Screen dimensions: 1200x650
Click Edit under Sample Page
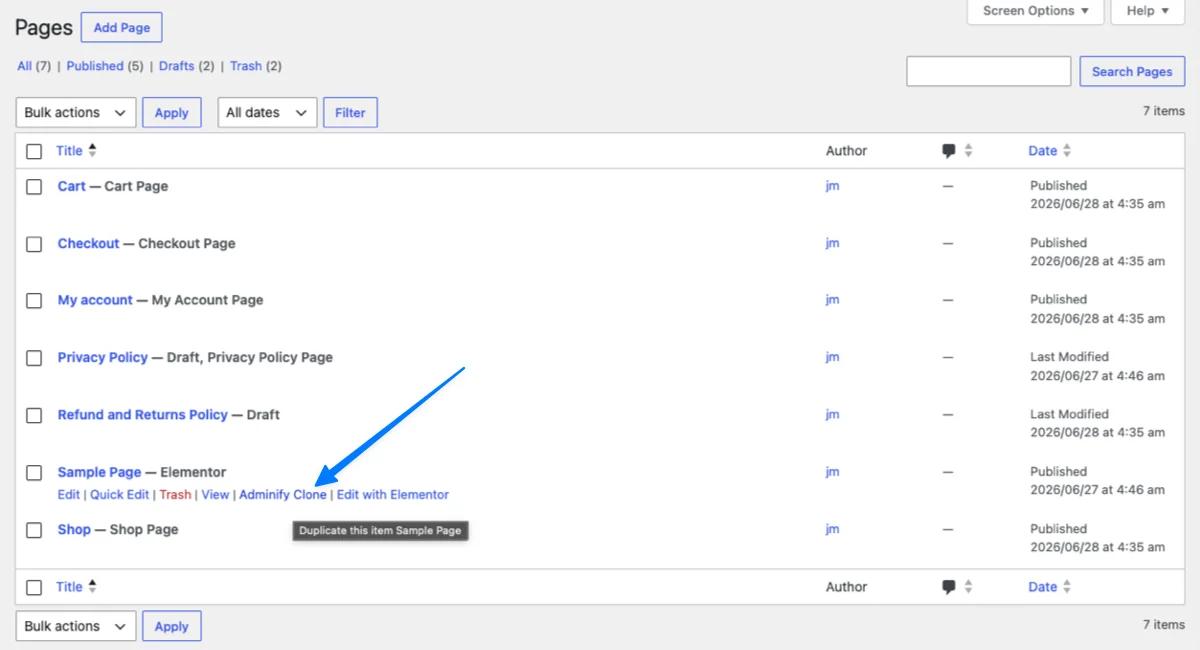(68, 495)
